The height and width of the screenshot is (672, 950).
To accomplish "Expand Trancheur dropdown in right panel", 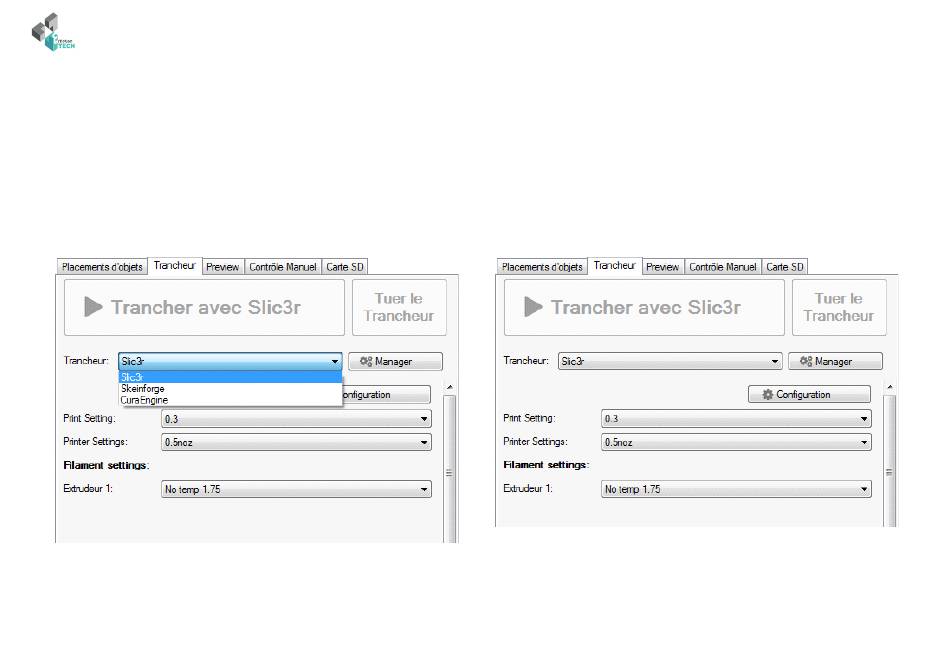I will [670, 361].
